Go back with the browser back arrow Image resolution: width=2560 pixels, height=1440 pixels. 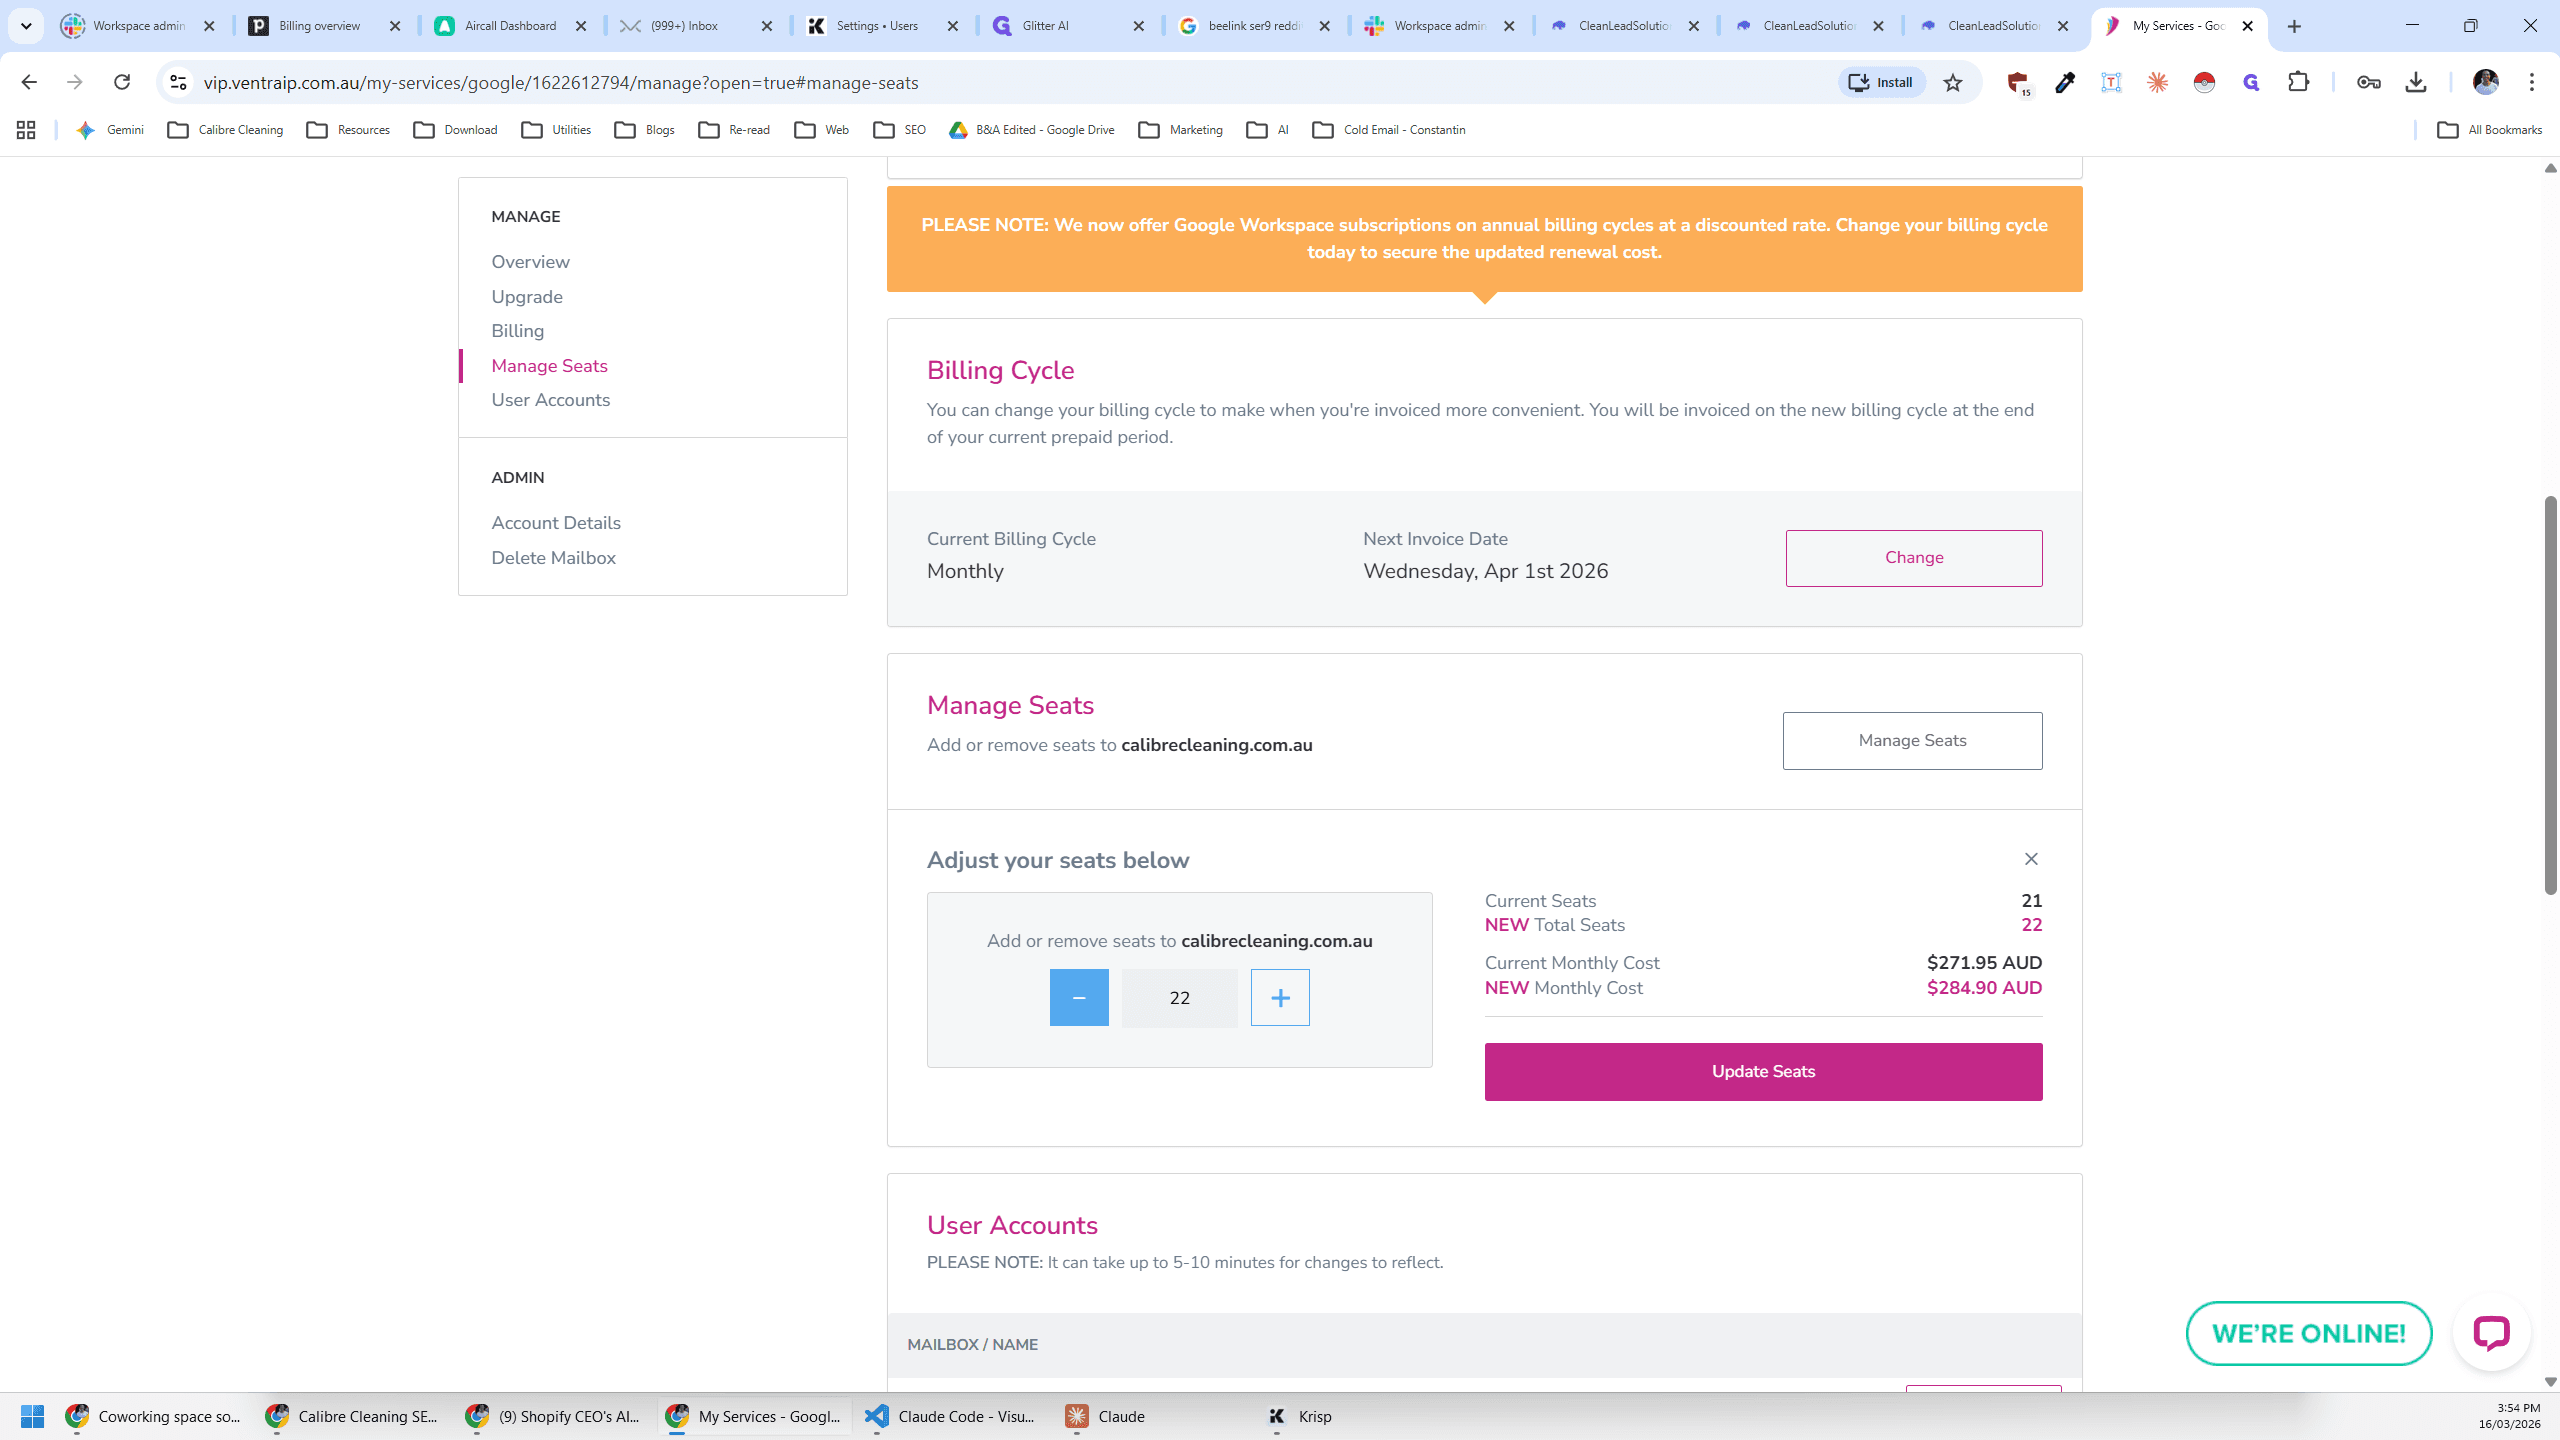pos(29,82)
